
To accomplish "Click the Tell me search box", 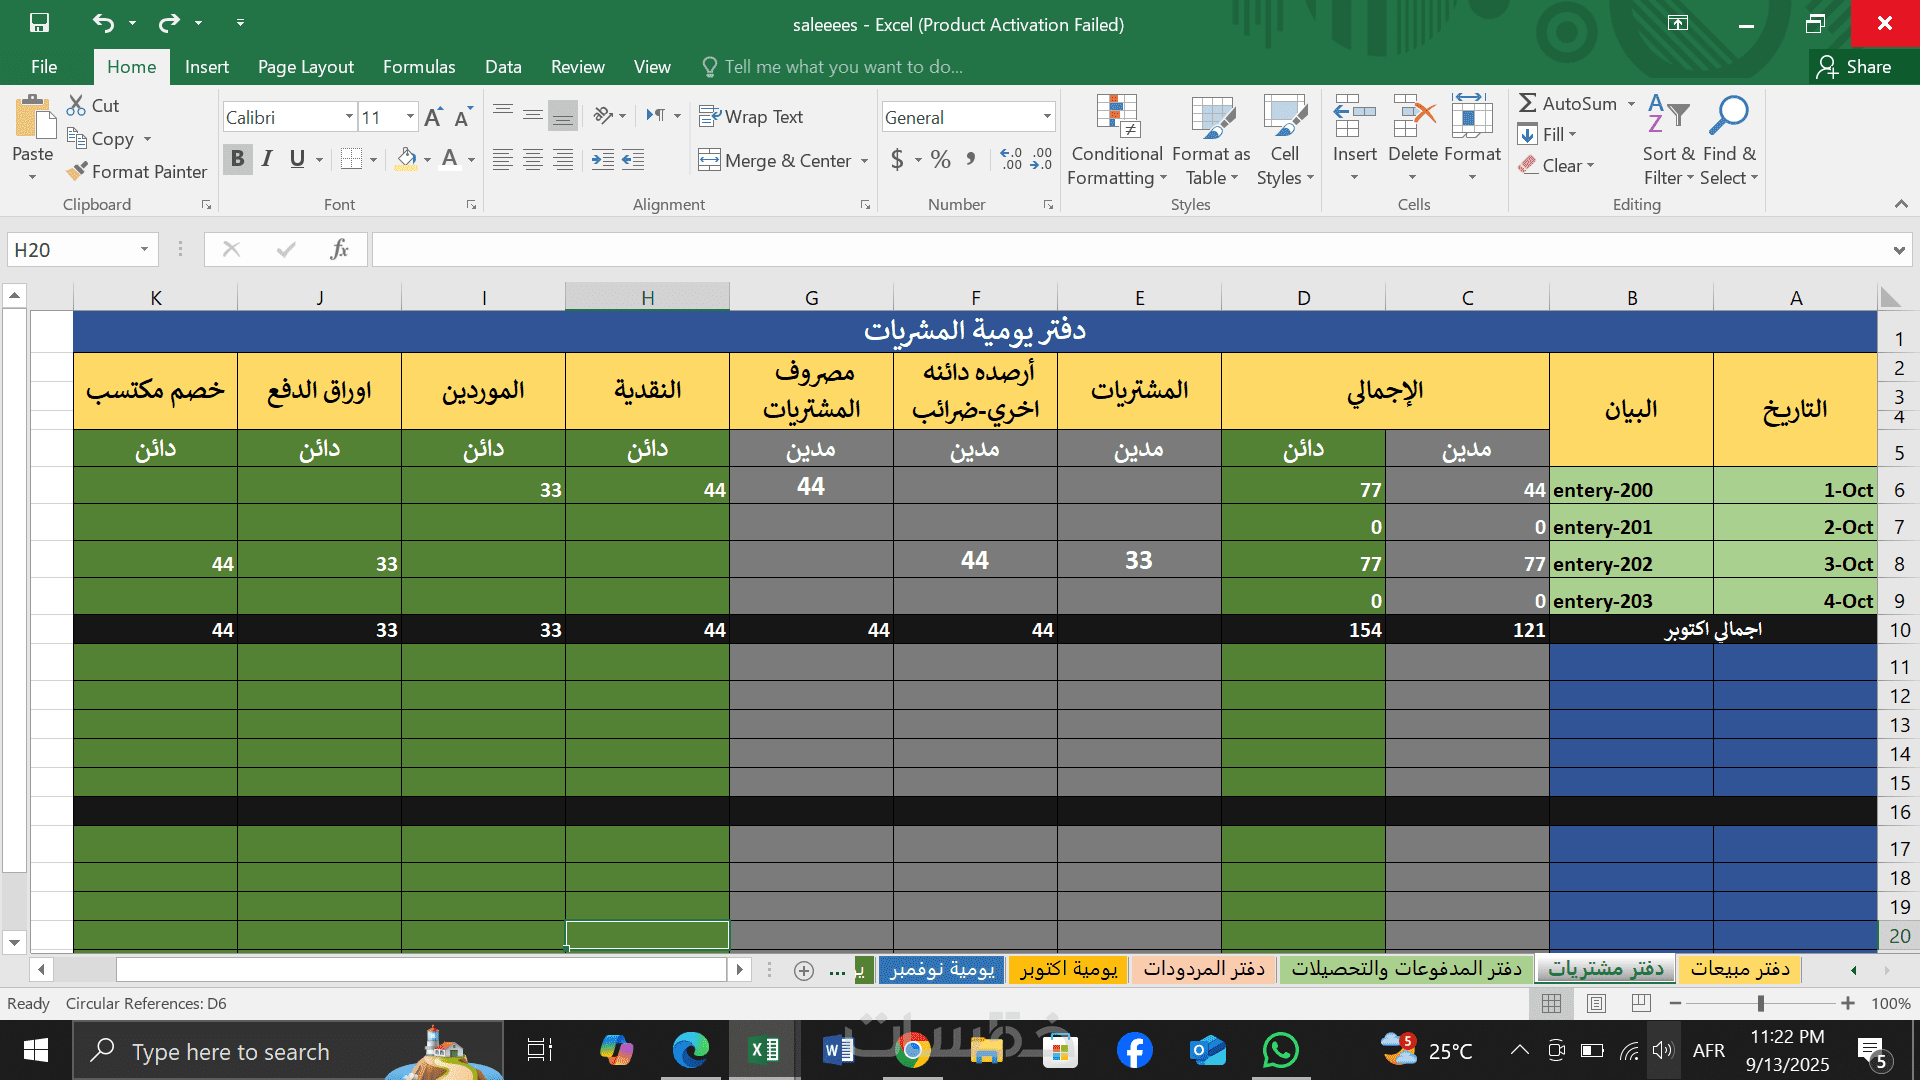I will coord(843,67).
